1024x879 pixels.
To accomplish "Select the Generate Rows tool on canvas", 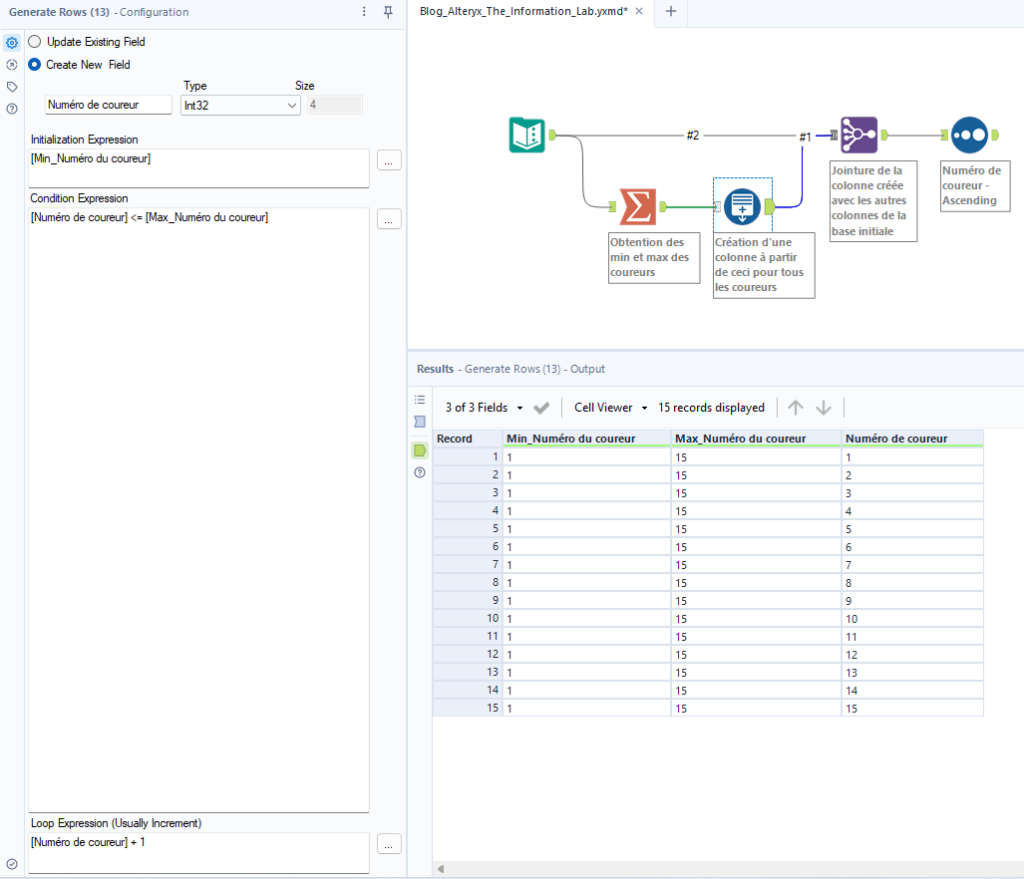I will [742, 206].
